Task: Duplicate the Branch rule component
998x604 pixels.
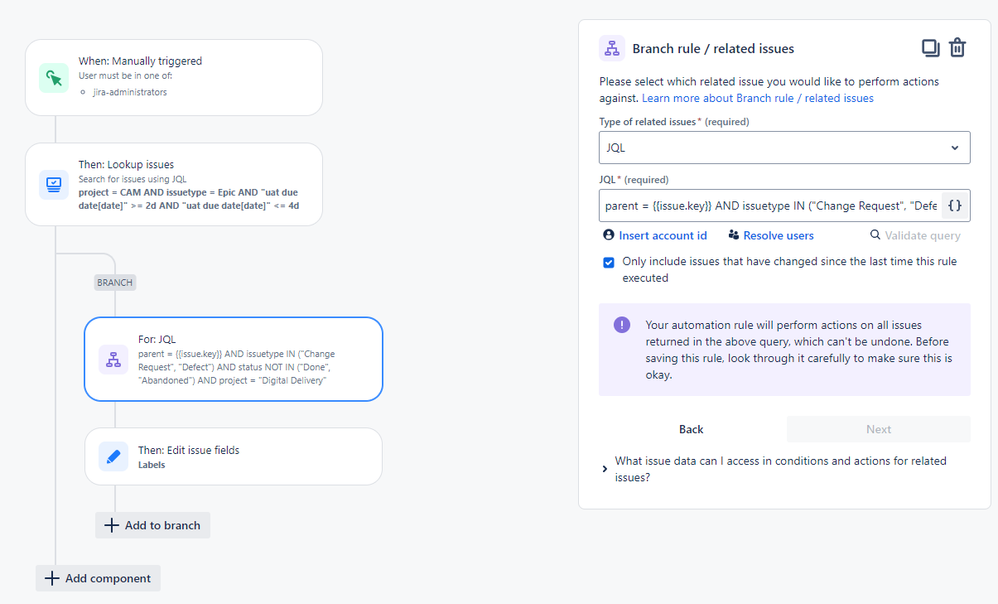Action: [x=930, y=48]
